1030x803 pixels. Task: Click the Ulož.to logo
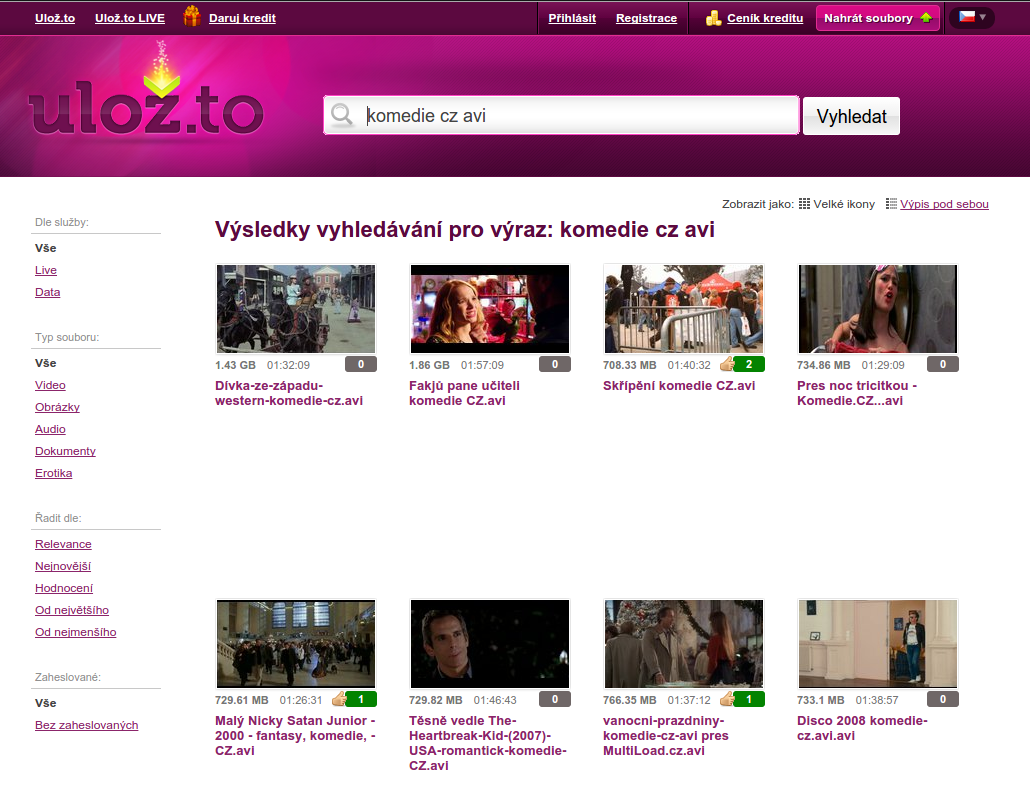pyautogui.click(x=146, y=108)
